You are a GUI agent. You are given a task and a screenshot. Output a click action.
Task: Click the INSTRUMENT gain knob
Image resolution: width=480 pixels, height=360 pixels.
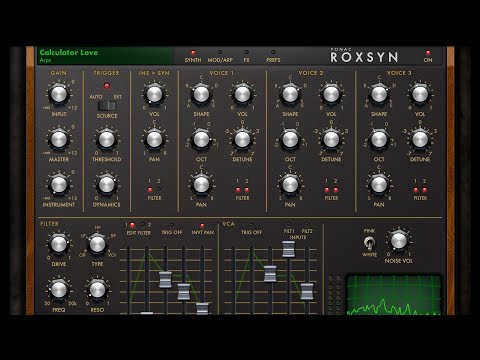(x=59, y=185)
